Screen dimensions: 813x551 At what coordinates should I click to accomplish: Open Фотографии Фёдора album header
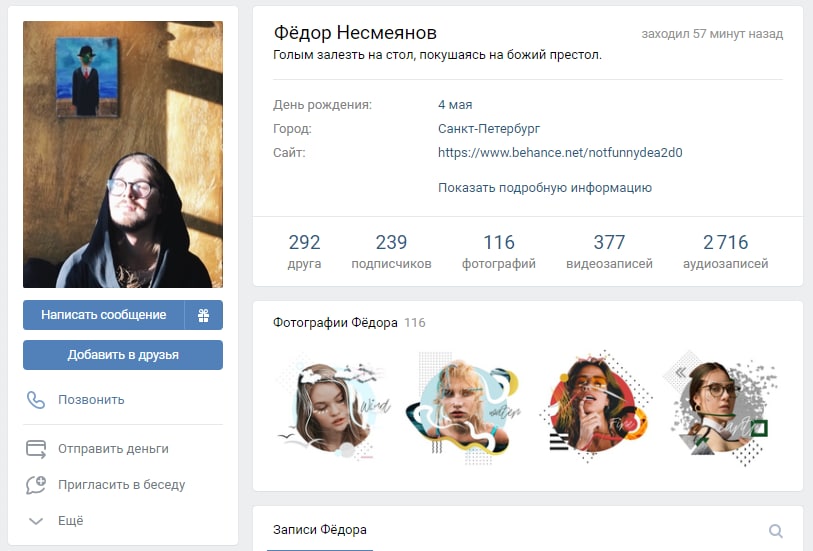click(335, 322)
